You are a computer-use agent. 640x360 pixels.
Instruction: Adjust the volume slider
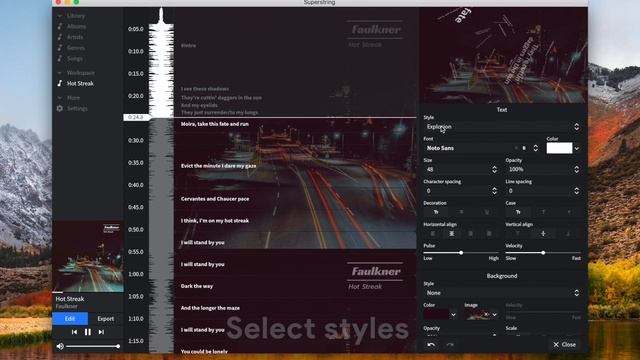[x=93, y=346]
